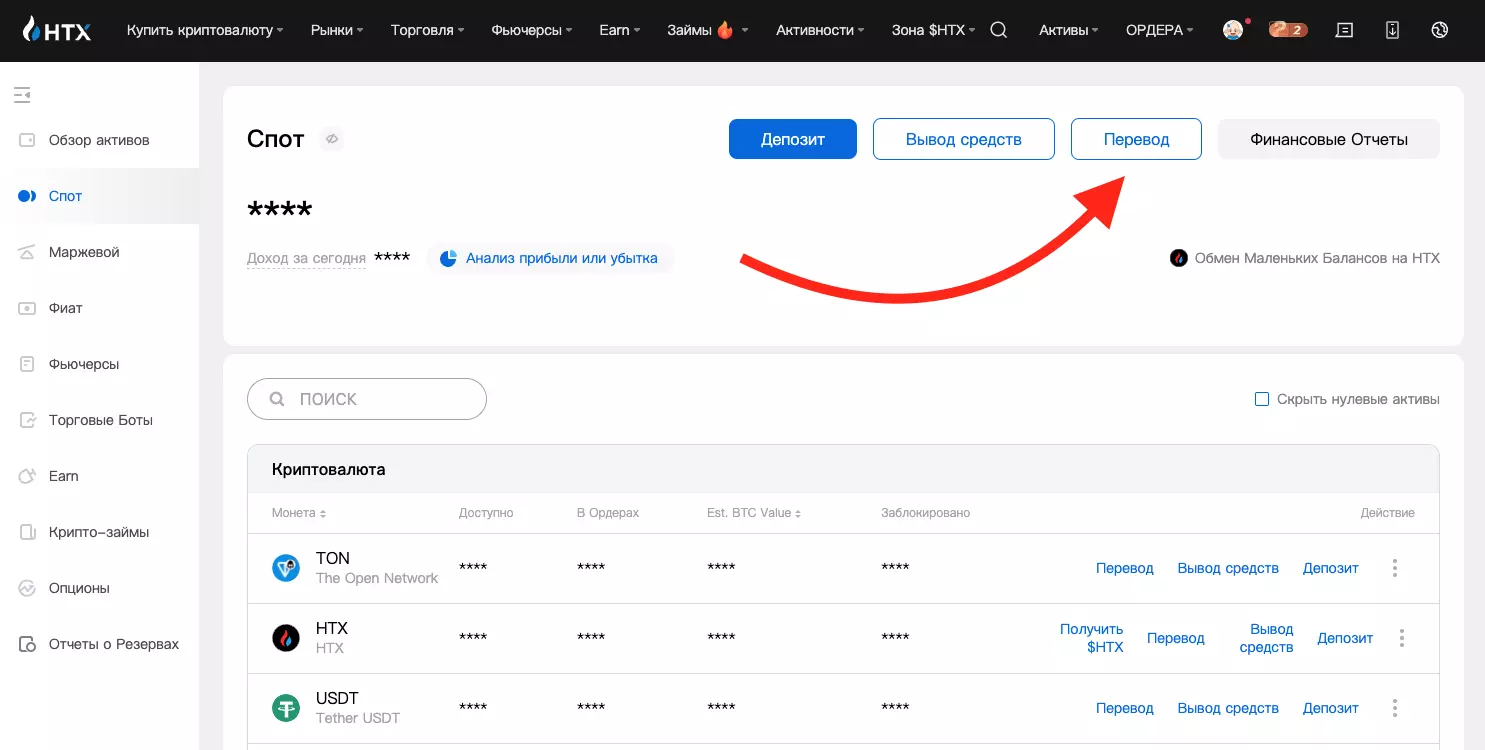Sort table by Est. BTC Value
1485x750 pixels.
755,513
